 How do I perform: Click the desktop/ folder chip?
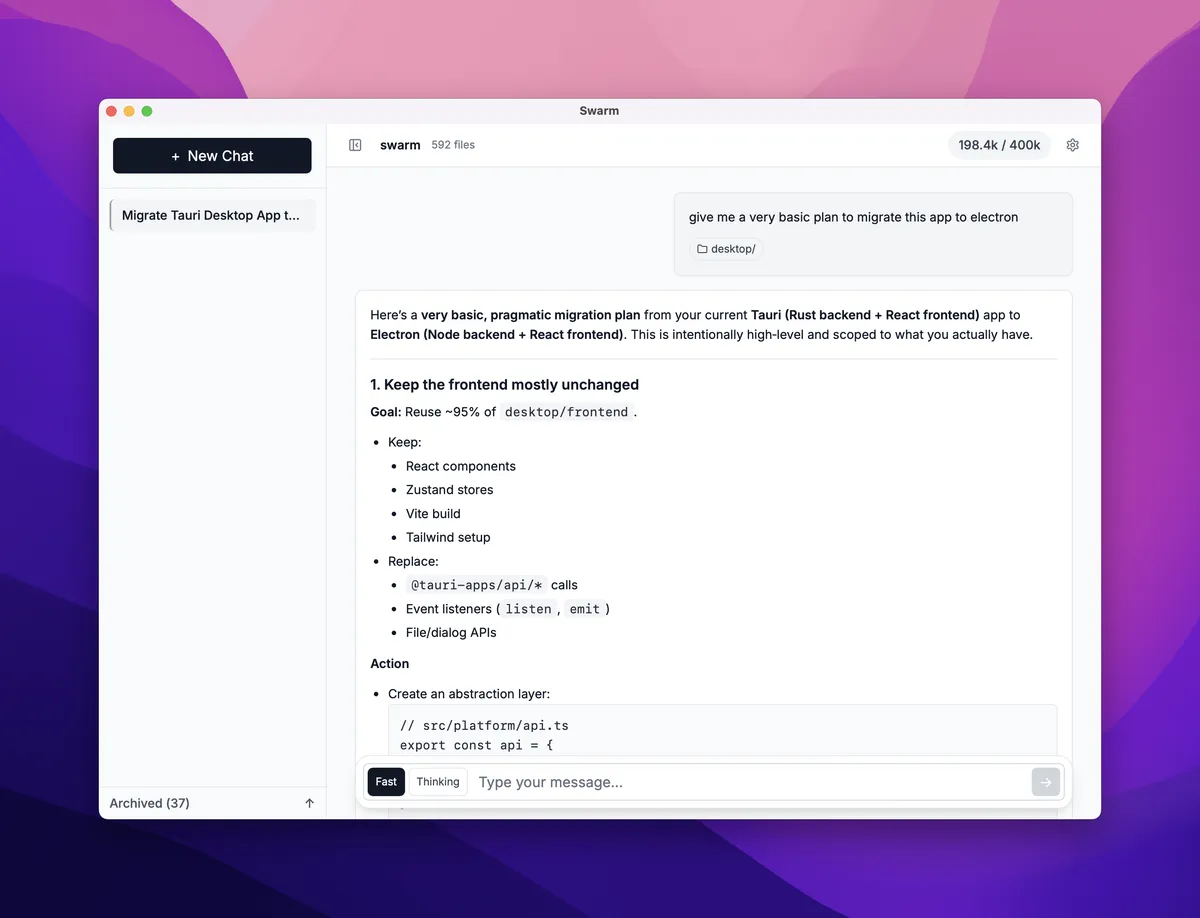(x=726, y=249)
